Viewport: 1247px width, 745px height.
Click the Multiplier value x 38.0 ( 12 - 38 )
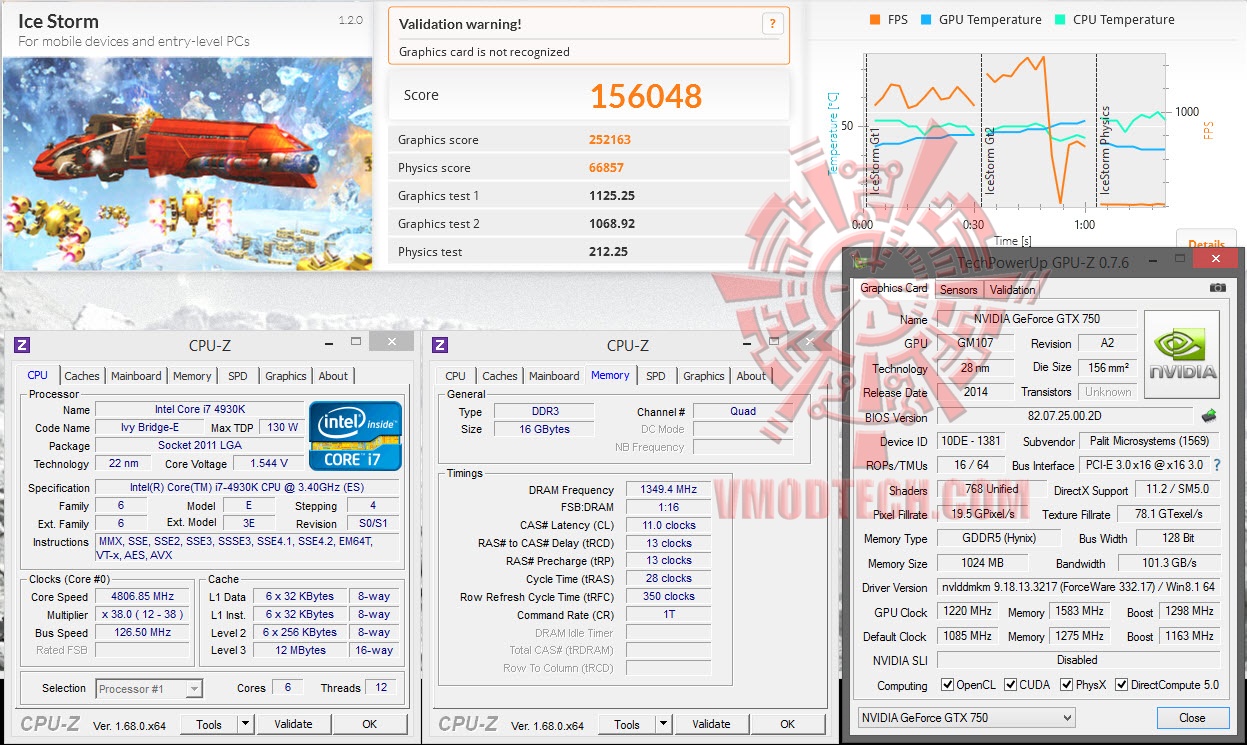pos(143,615)
